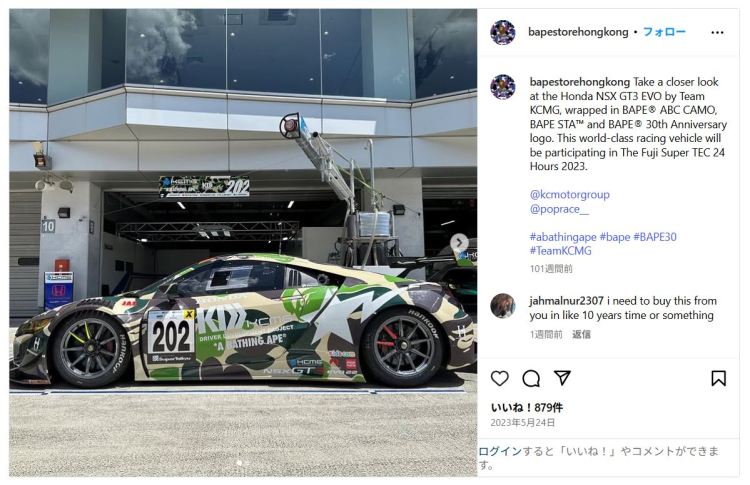Open the @kcmotorgroup mention
750x485 pixels.
point(570,195)
